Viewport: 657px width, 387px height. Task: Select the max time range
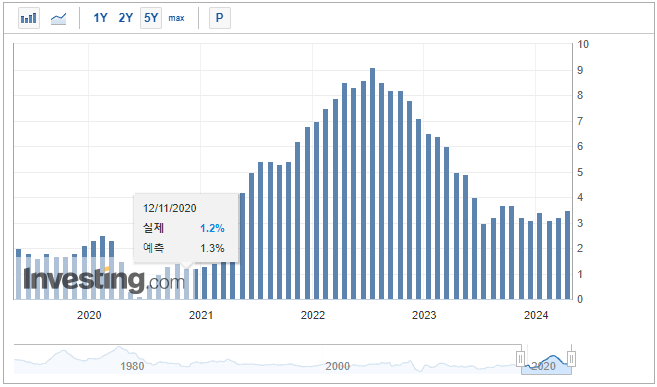click(176, 18)
